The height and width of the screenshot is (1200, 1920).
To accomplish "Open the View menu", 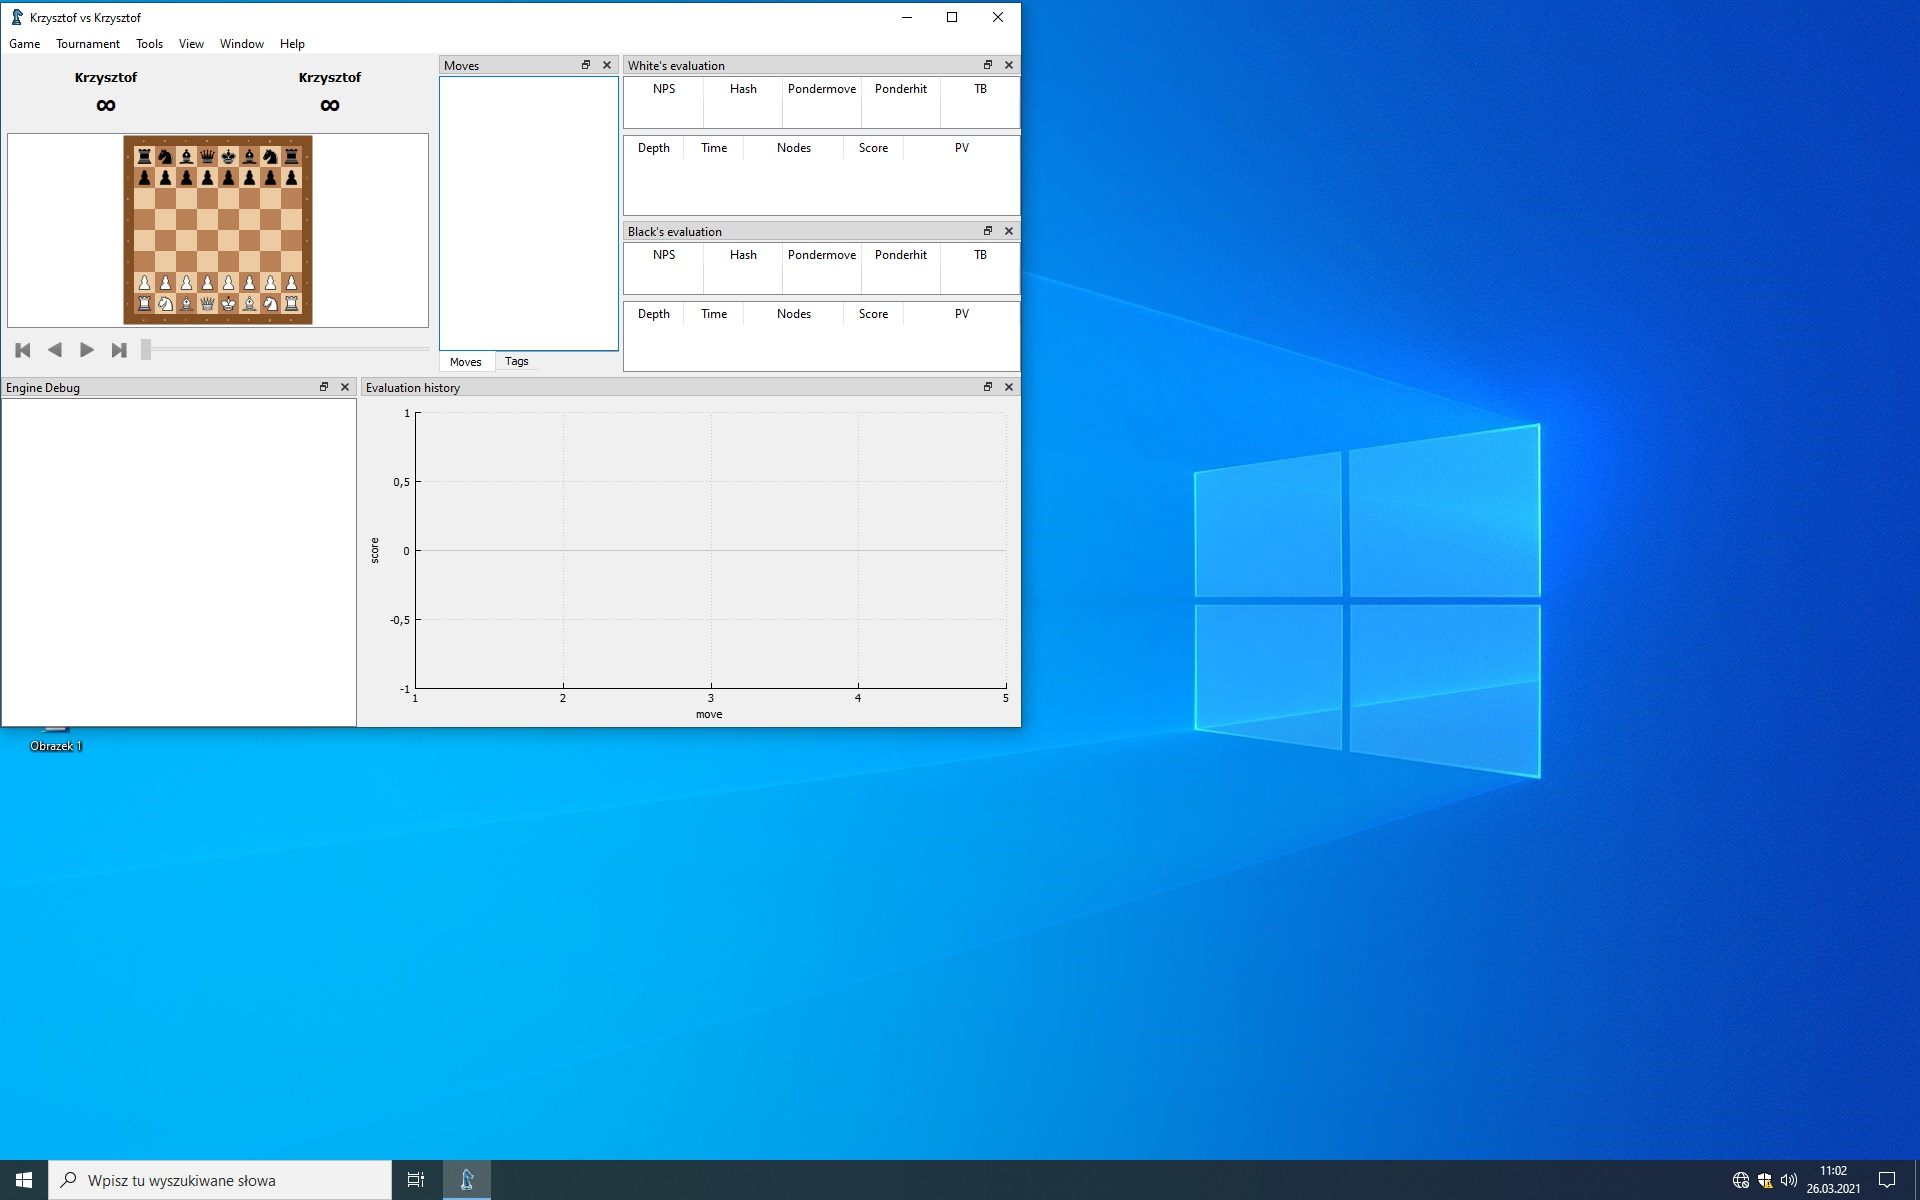I will click(191, 44).
